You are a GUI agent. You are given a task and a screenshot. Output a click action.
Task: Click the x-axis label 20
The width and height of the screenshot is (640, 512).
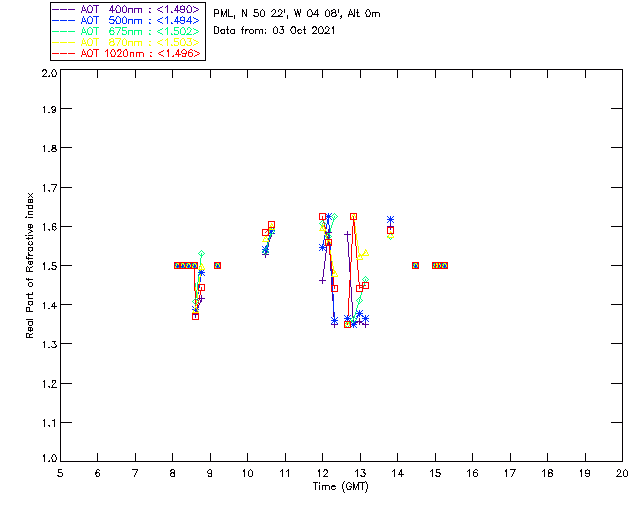coord(622,473)
